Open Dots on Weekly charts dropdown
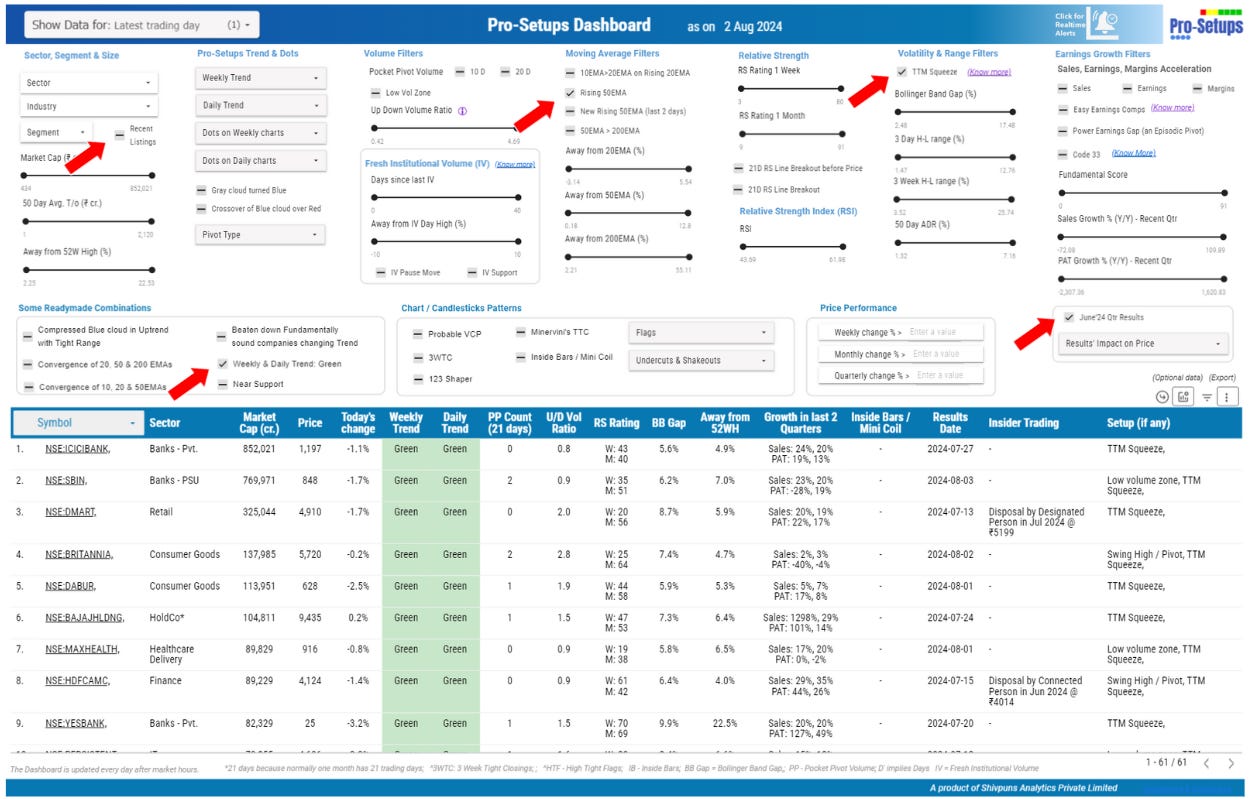Image resolution: width=1252 pixels, height=799 pixels. point(261,133)
